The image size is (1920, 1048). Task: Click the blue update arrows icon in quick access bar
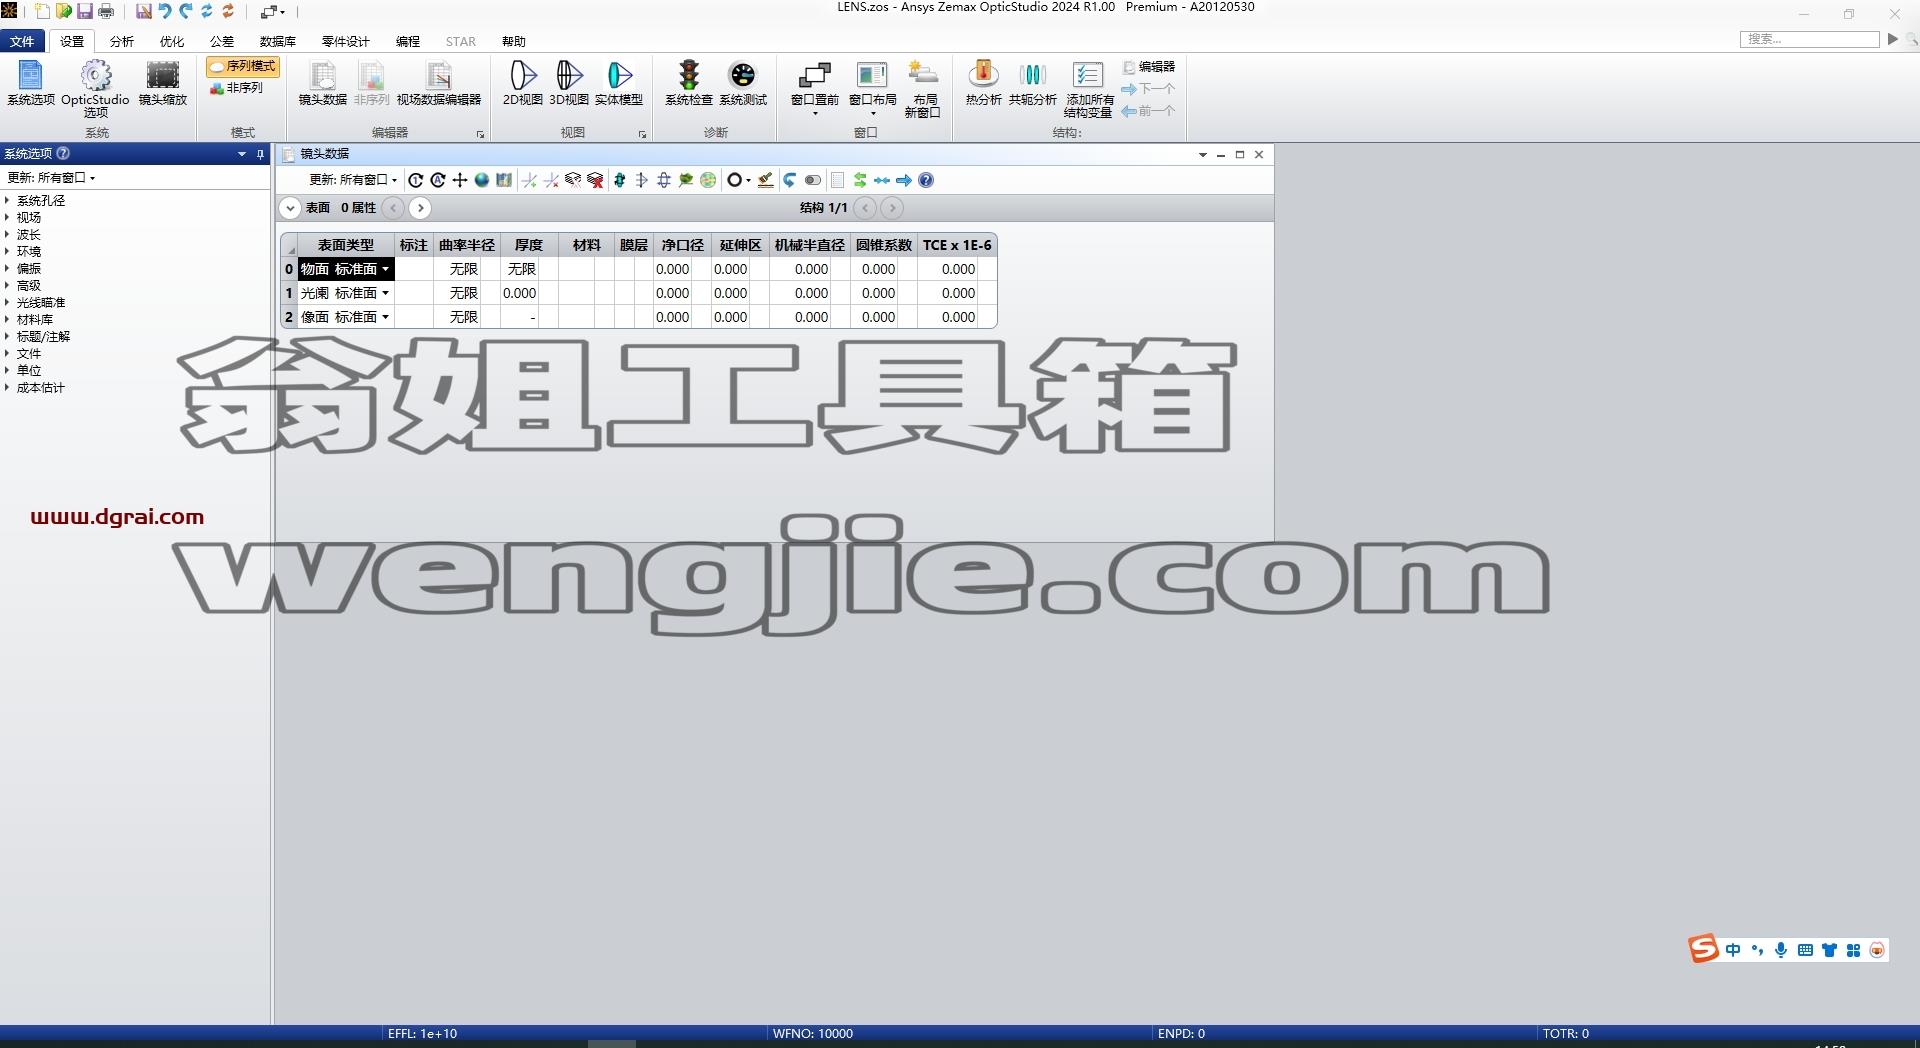(207, 11)
